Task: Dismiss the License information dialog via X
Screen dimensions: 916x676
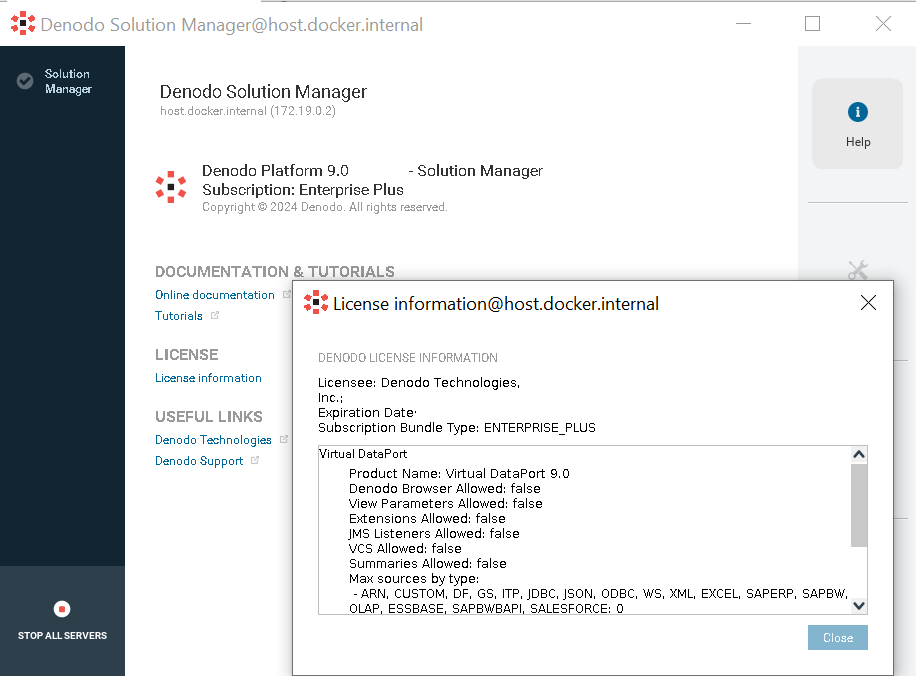Action: pyautogui.click(x=868, y=303)
